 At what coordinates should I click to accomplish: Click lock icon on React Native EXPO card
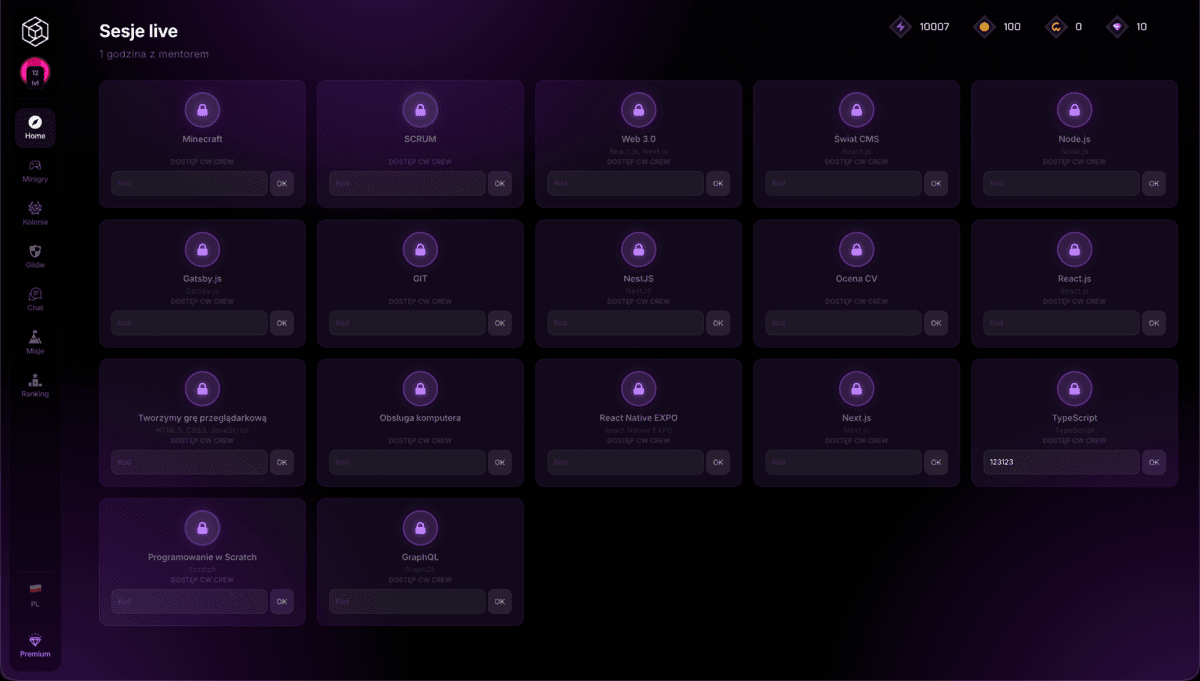(x=638, y=388)
